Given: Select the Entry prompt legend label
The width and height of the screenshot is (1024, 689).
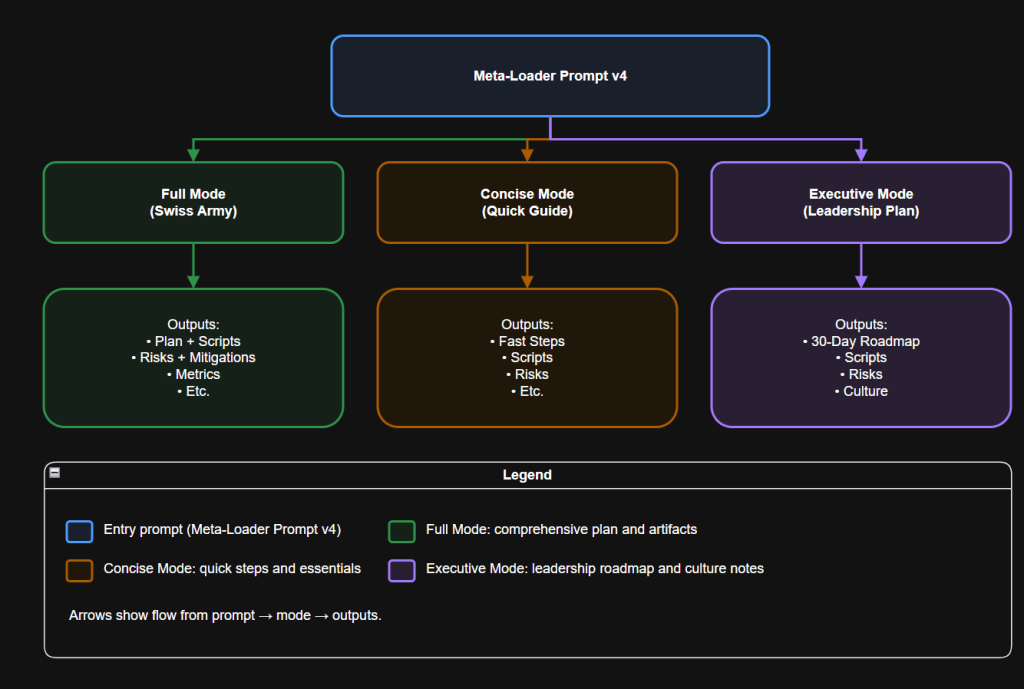Looking at the screenshot, I should (x=221, y=530).
